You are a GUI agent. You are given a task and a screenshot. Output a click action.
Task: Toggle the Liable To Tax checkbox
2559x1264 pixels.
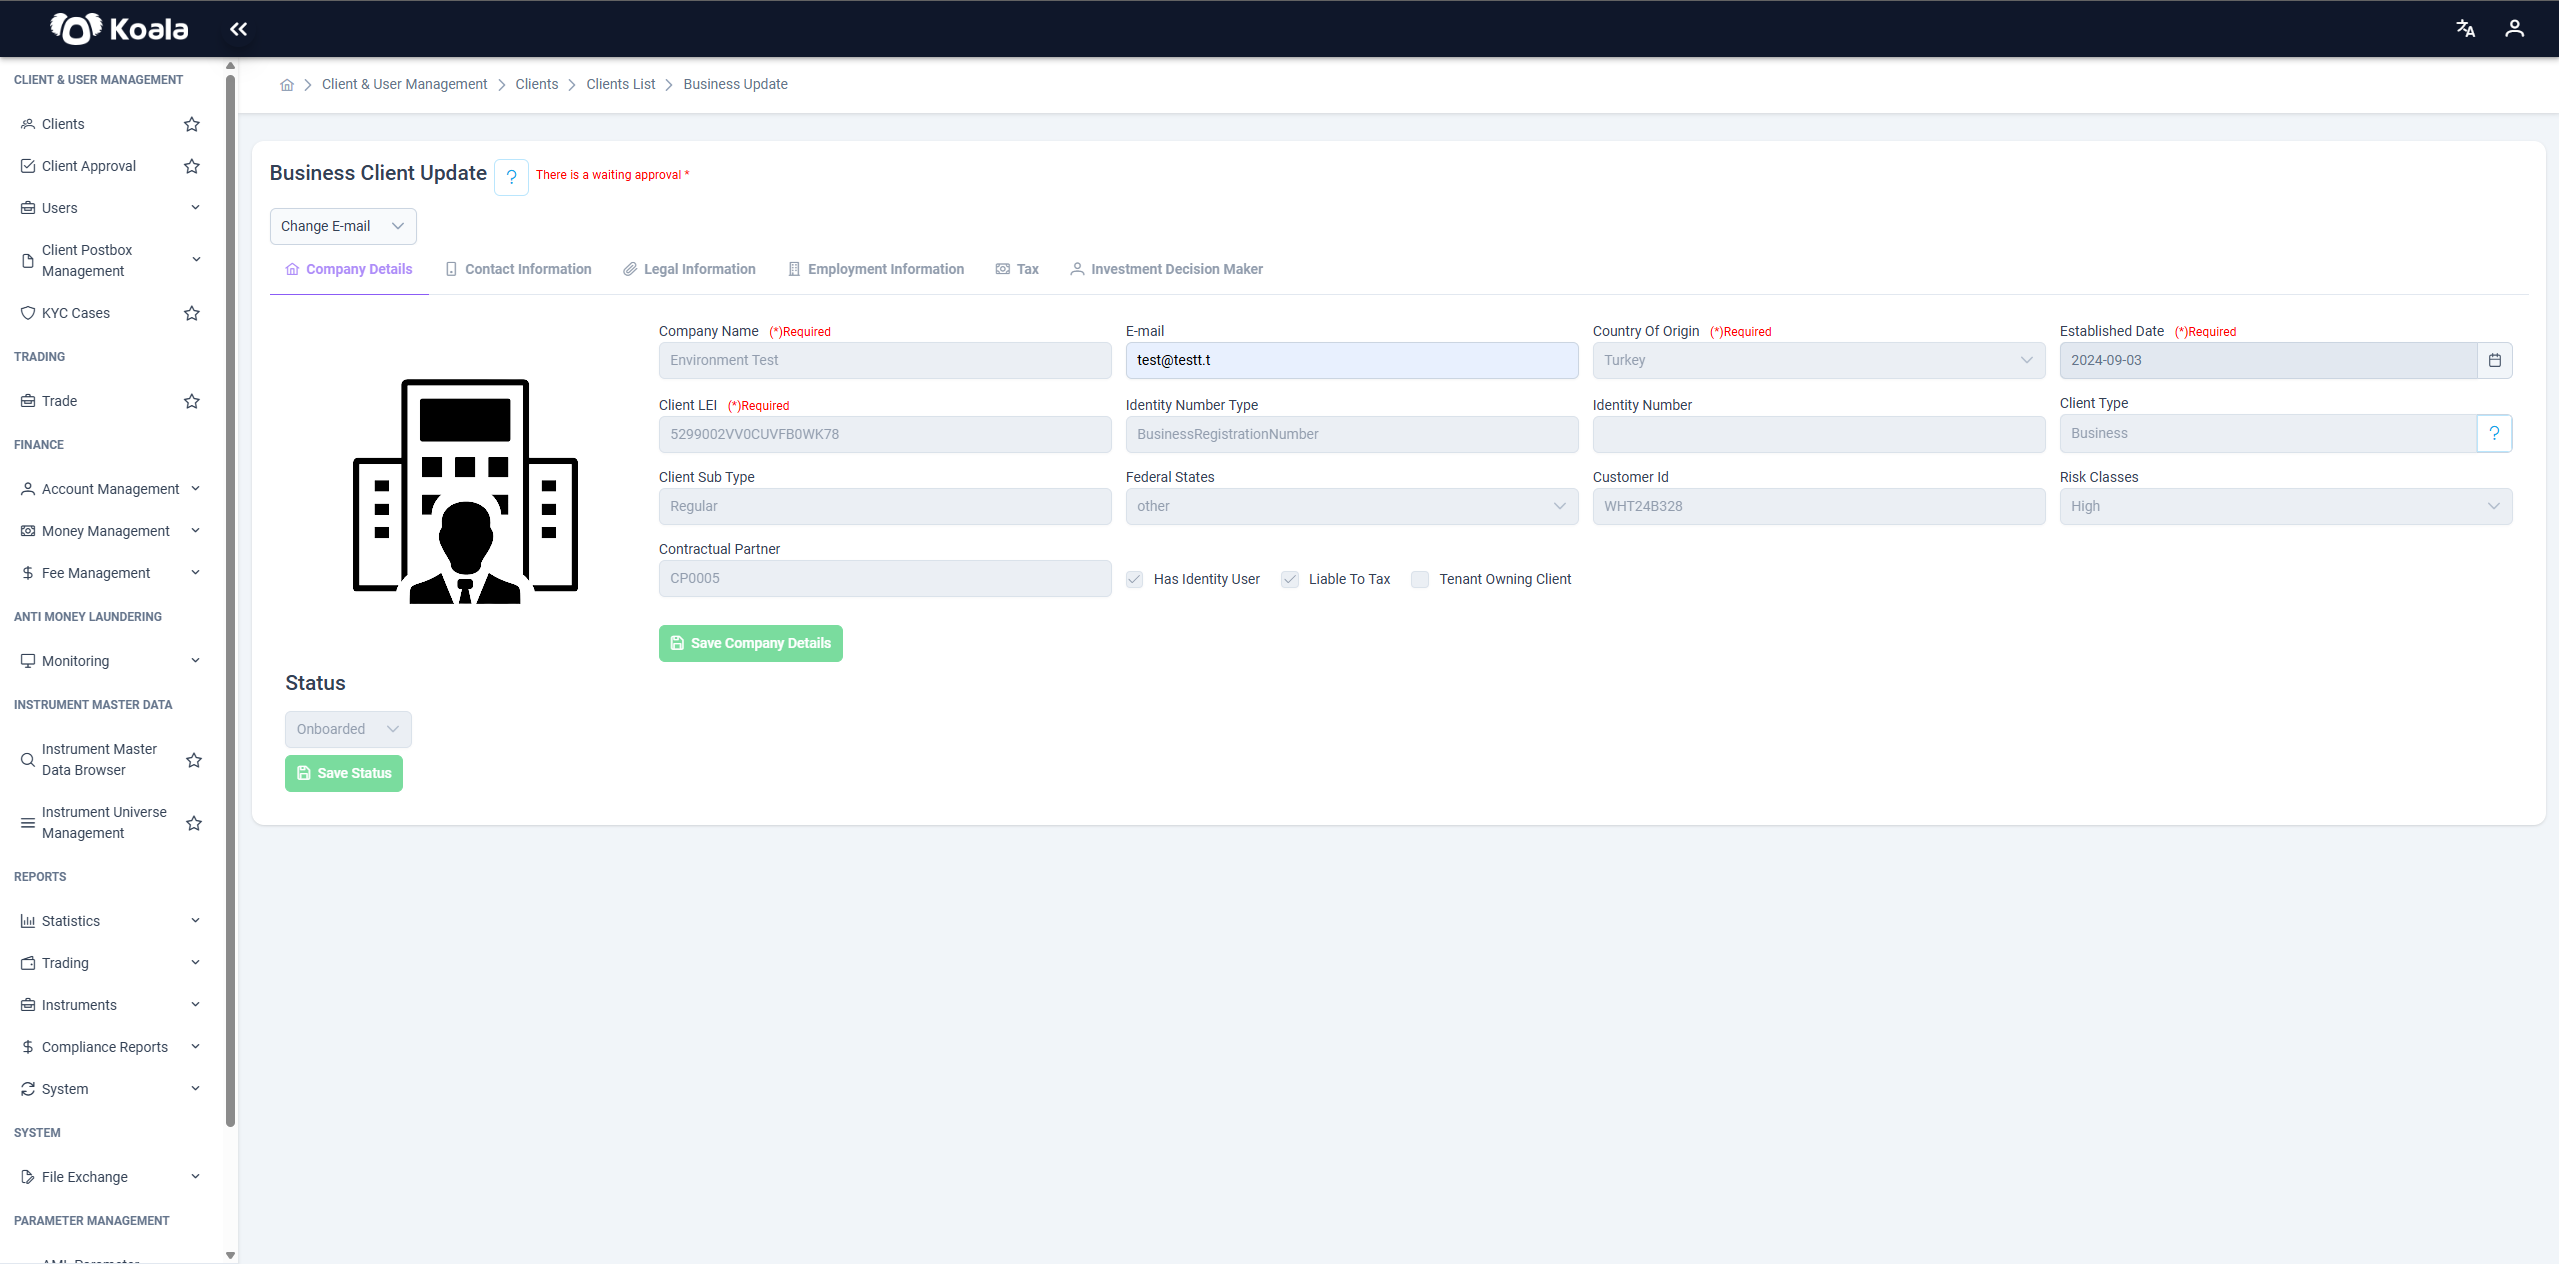[1290, 579]
